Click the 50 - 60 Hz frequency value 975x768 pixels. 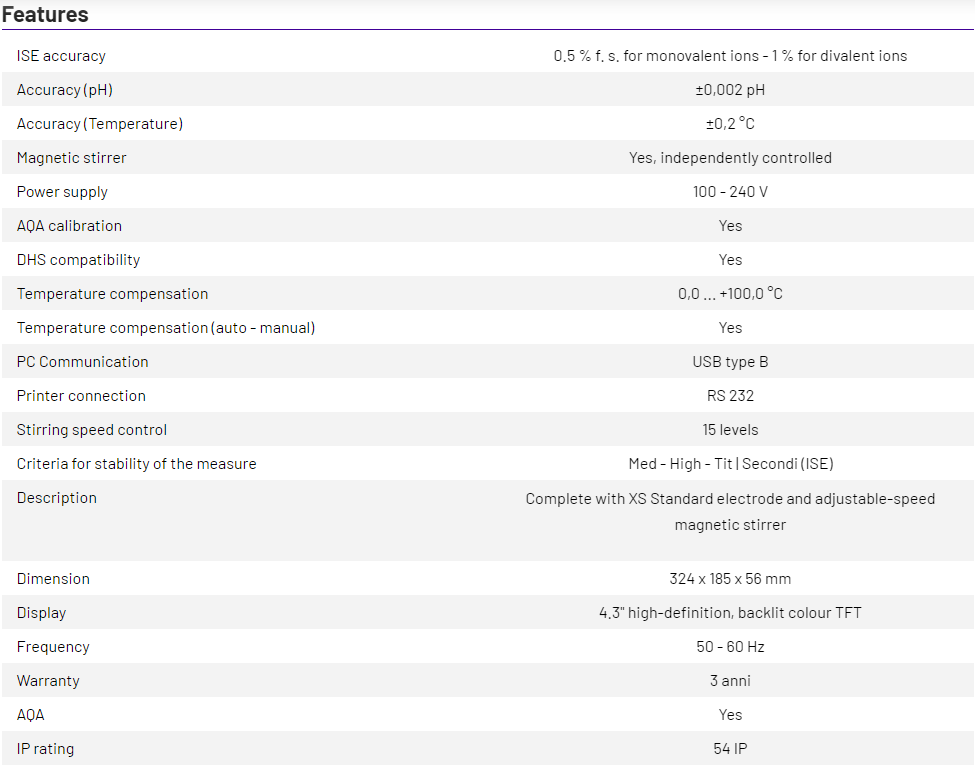[x=730, y=647]
